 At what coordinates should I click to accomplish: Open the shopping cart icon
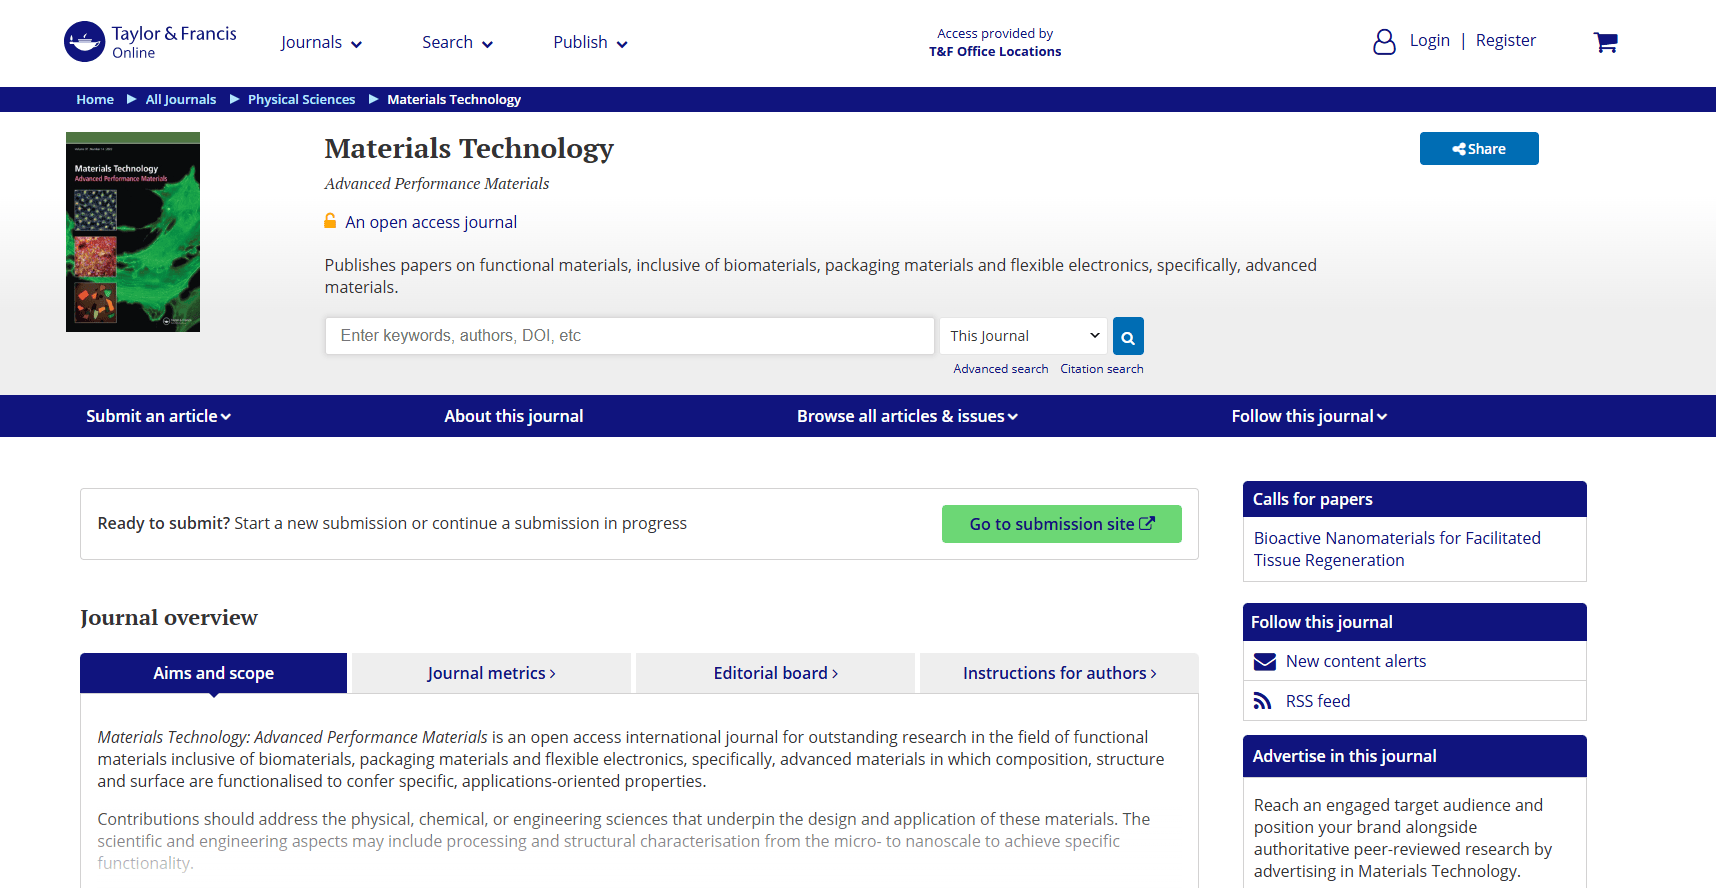(x=1605, y=42)
